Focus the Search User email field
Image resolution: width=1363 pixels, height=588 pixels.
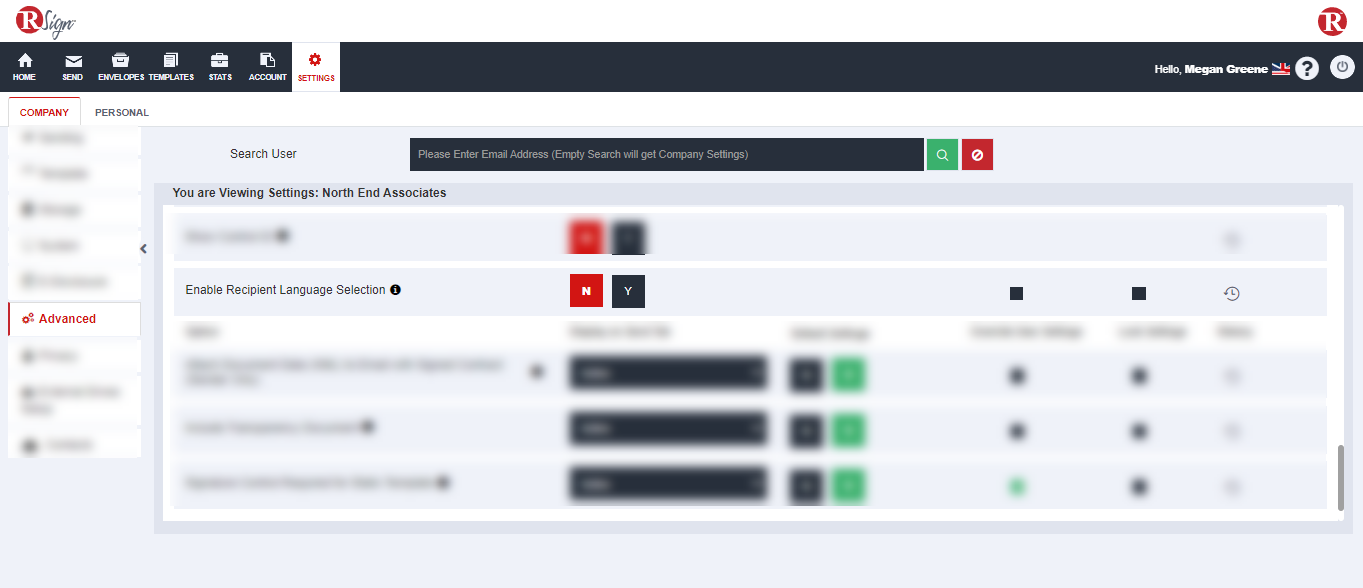pyautogui.click(x=667, y=154)
